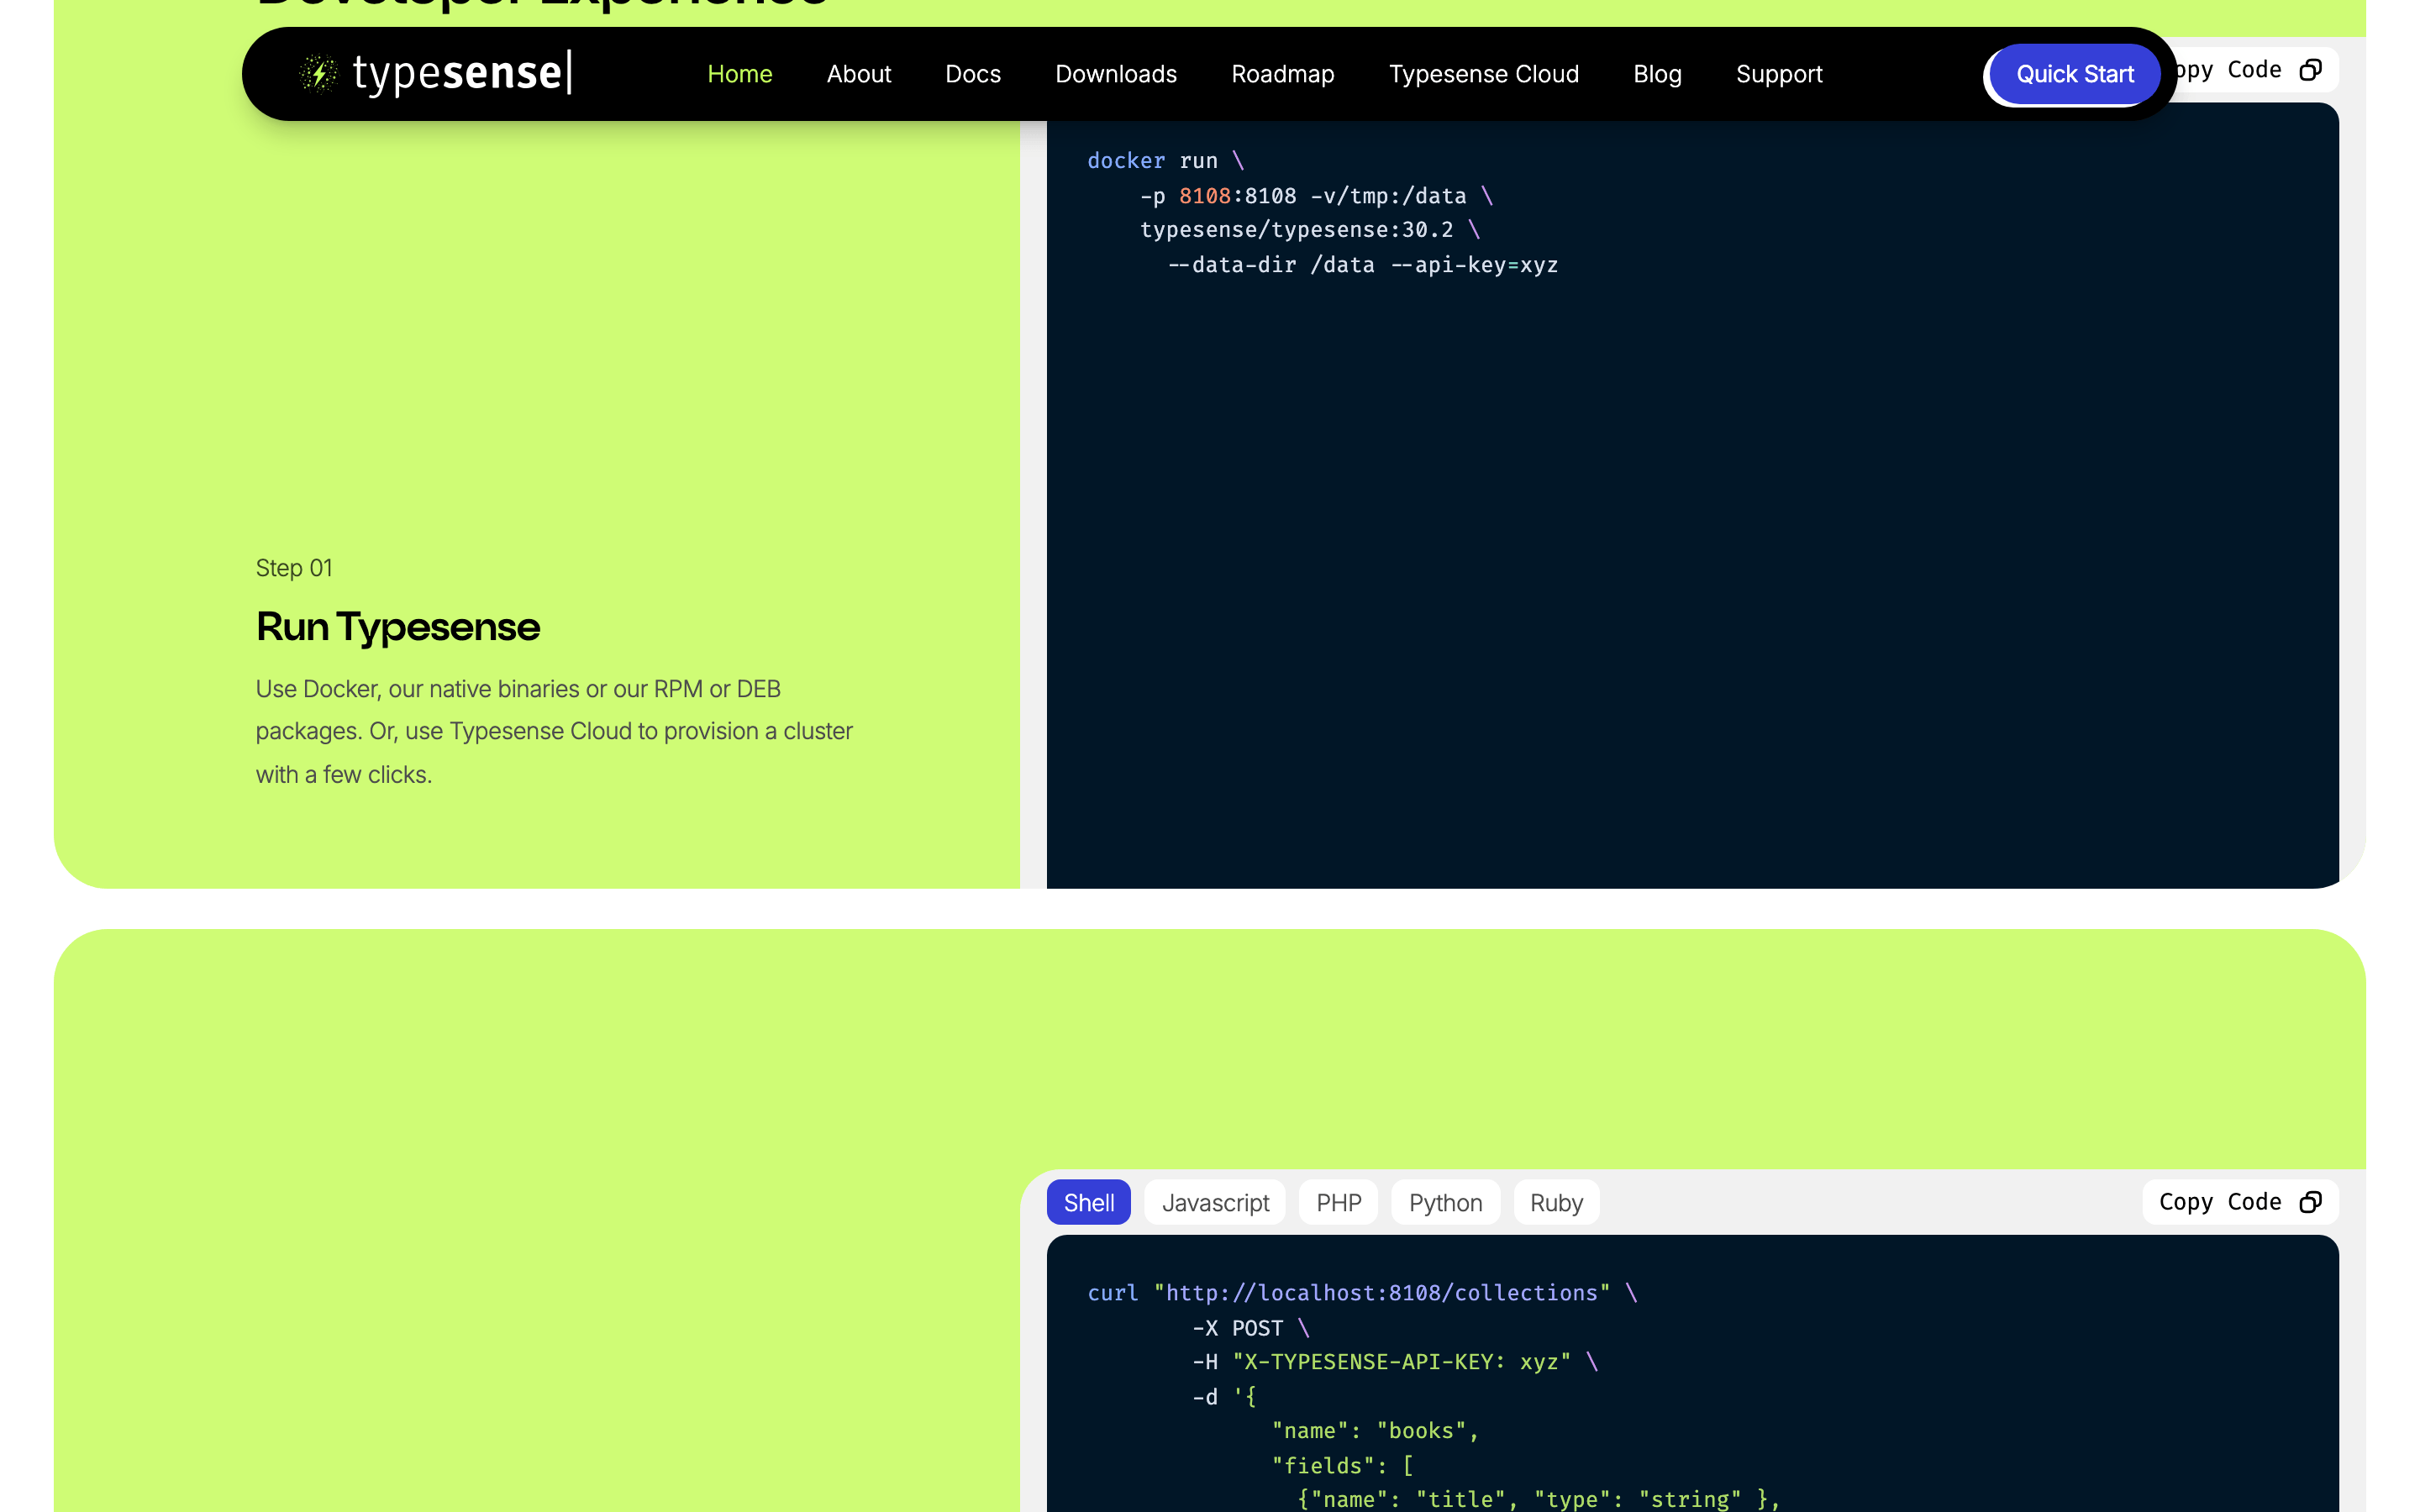The image size is (2420, 1512).
Task: Open the Support page
Action: point(1779,74)
